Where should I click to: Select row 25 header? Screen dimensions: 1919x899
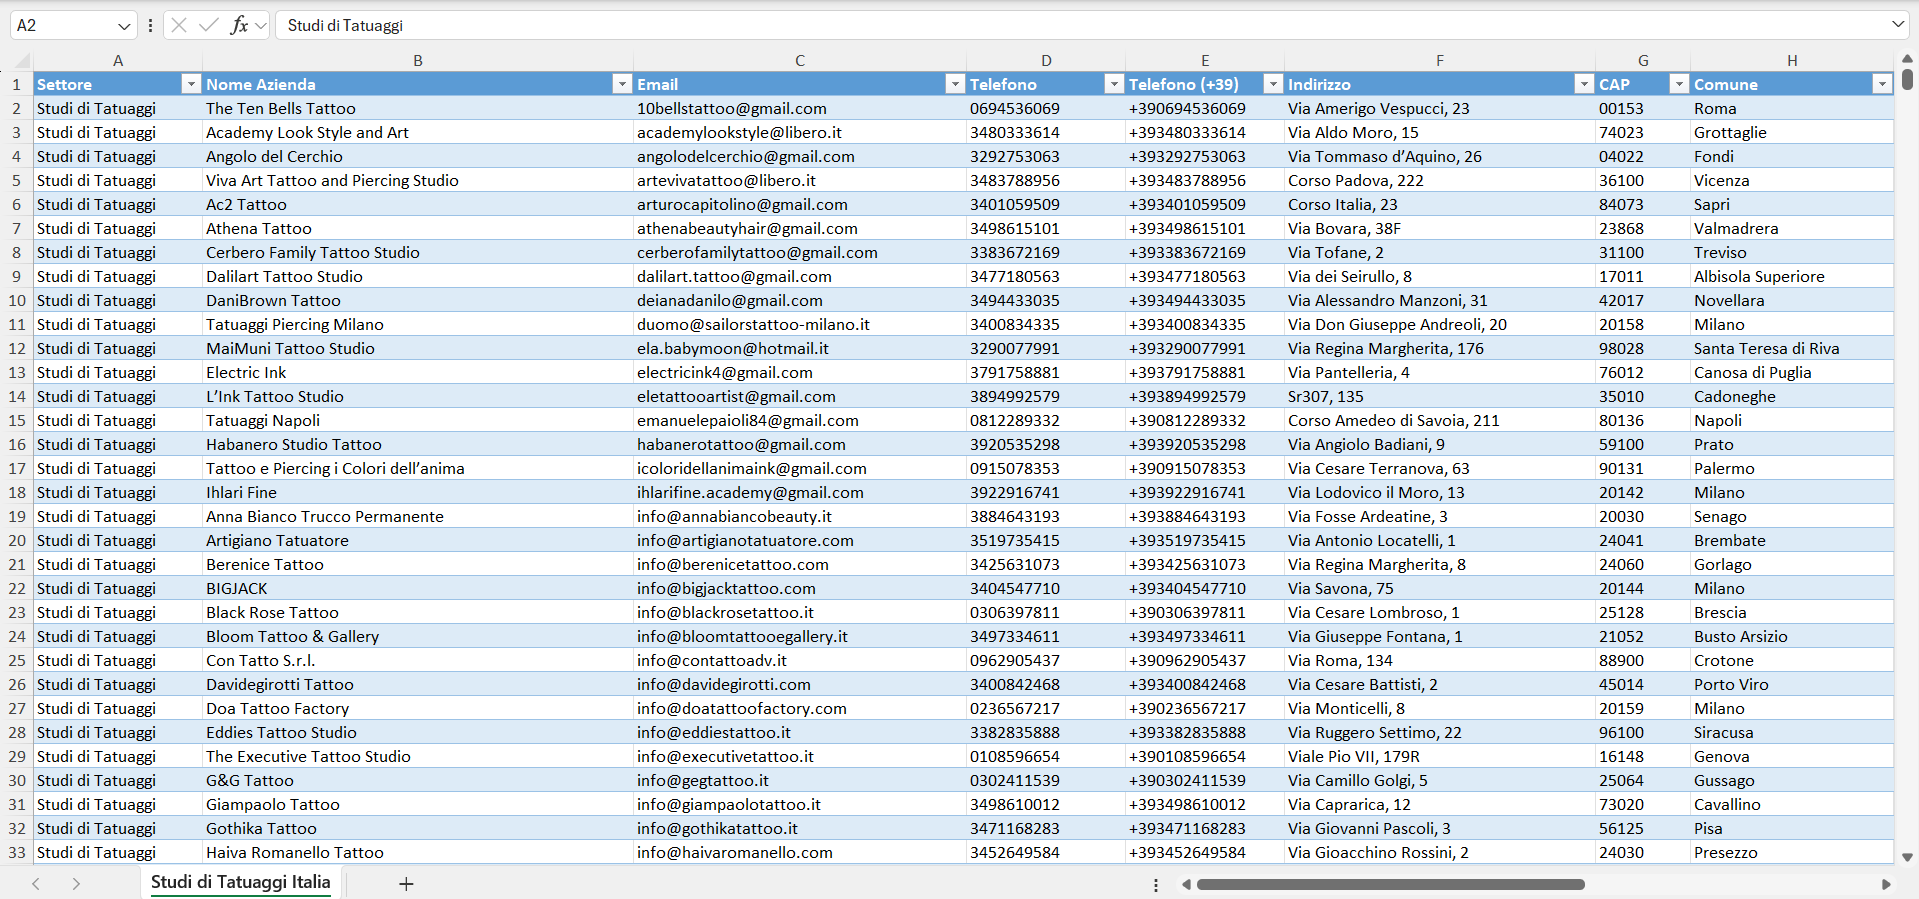(x=17, y=660)
